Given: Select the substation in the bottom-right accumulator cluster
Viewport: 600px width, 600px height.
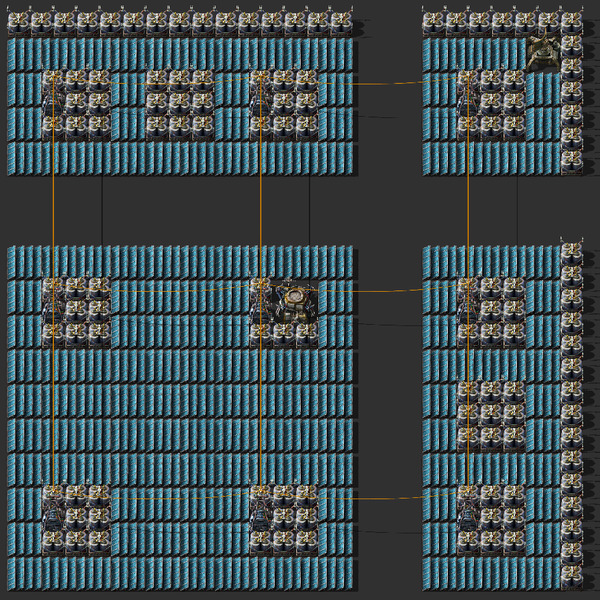Looking at the screenshot, I should [468, 517].
